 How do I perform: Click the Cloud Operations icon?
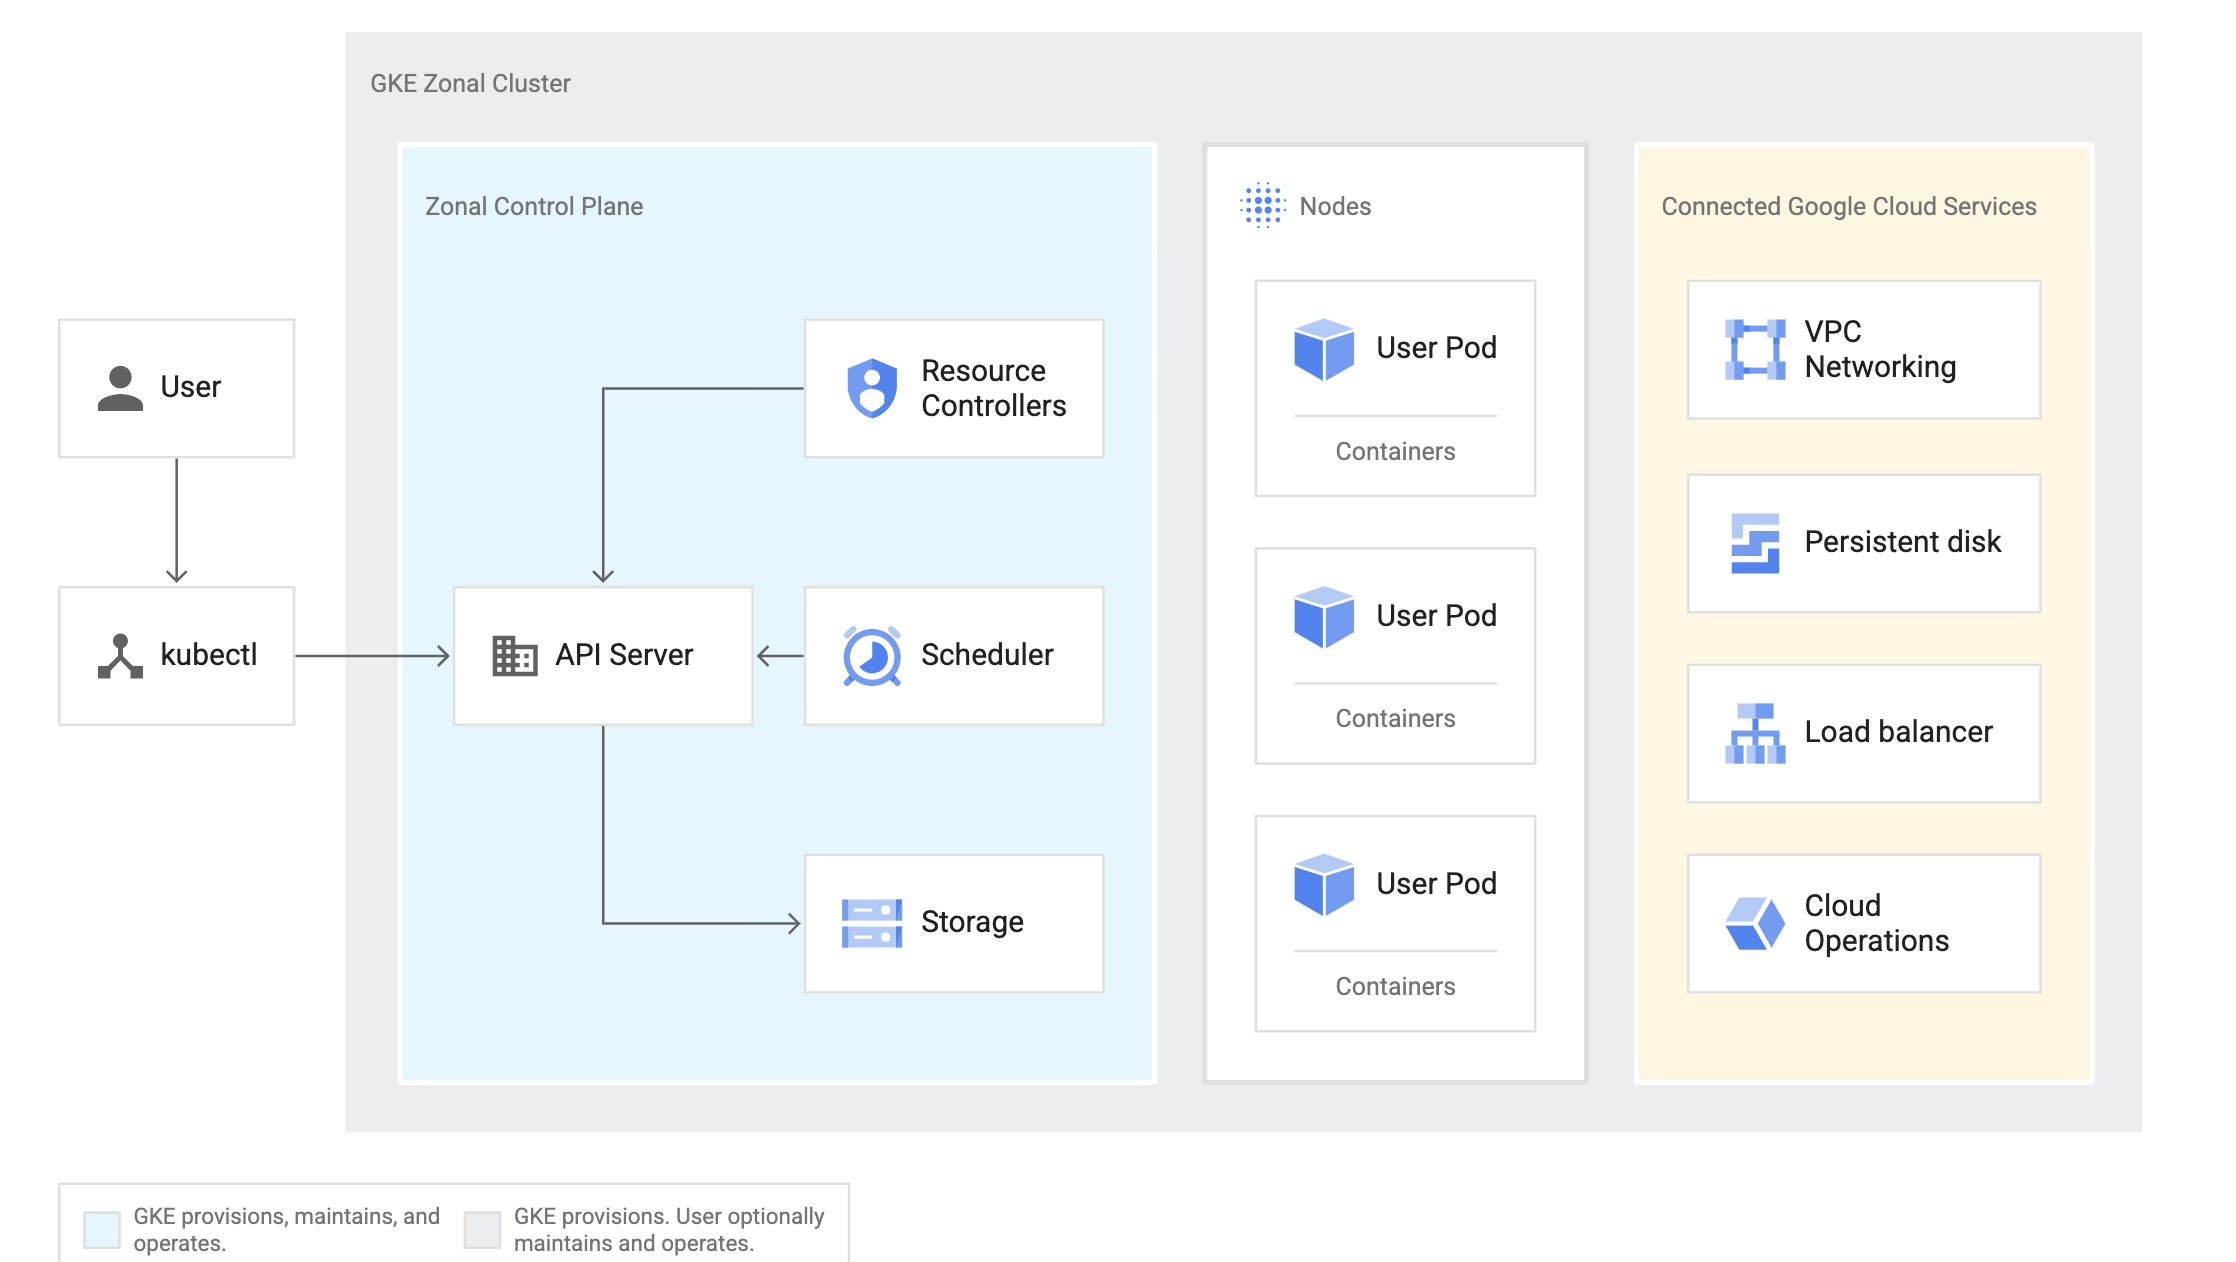[x=1755, y=923]
